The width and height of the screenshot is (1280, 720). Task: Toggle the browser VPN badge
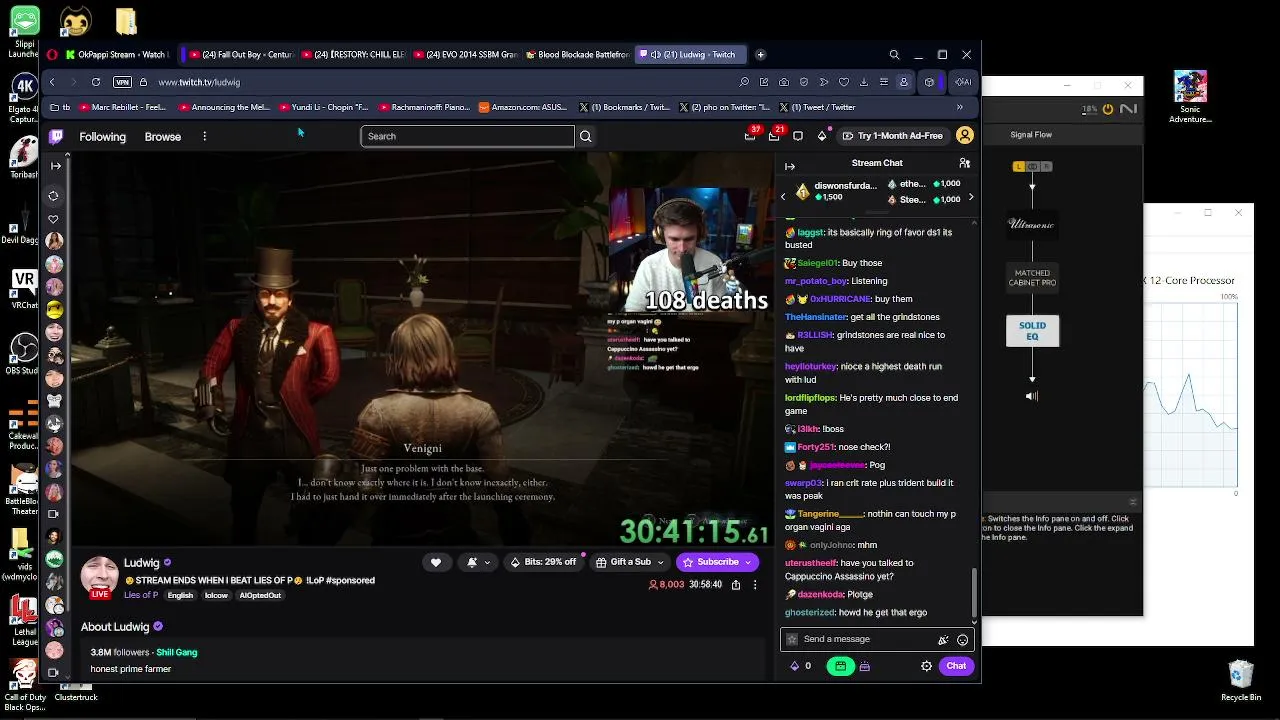[x=122, y=82]
